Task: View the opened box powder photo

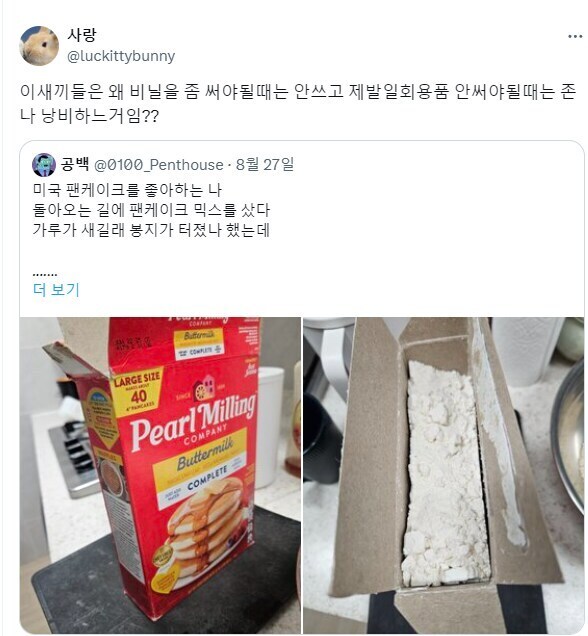Action: [x=444, y=475]
